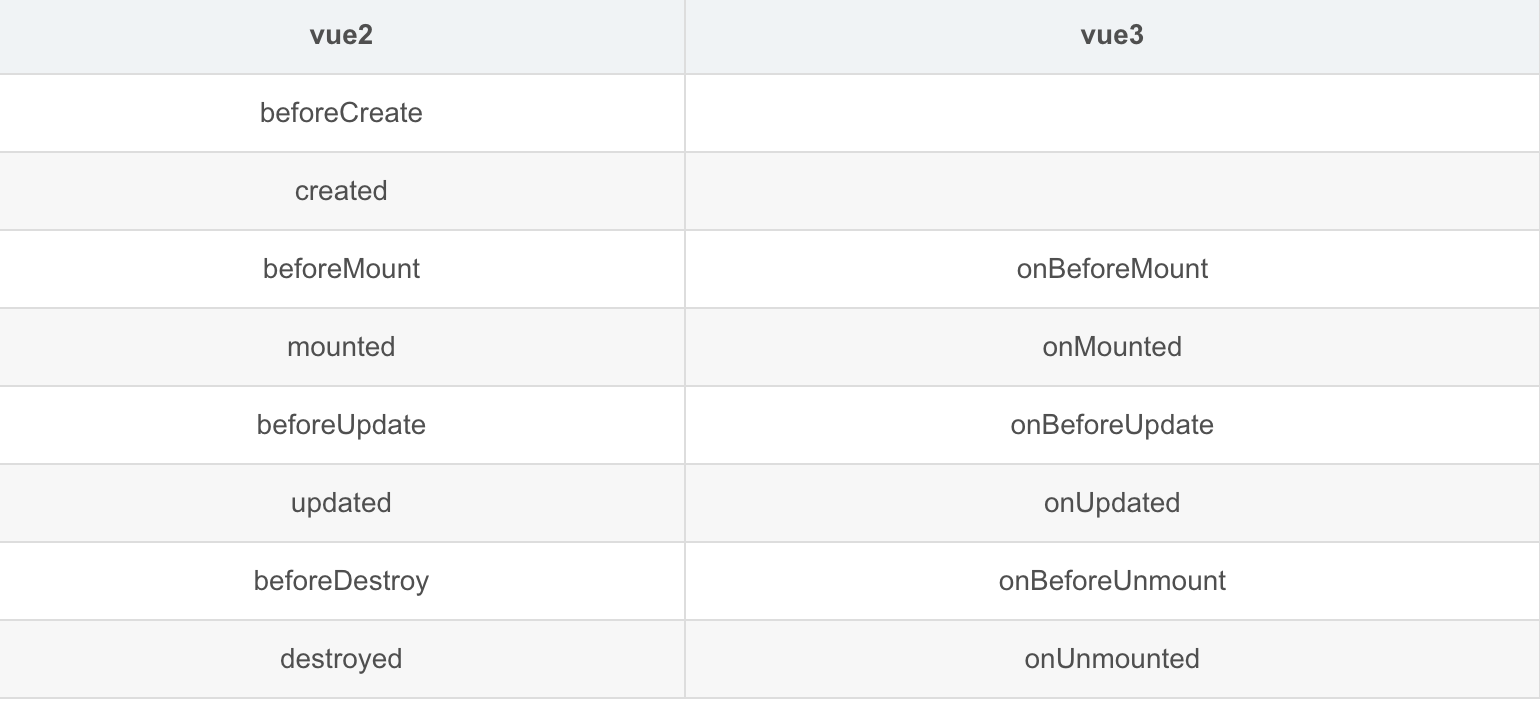
Task: Select the destroyed cell
Action: [x=341, y=659]
